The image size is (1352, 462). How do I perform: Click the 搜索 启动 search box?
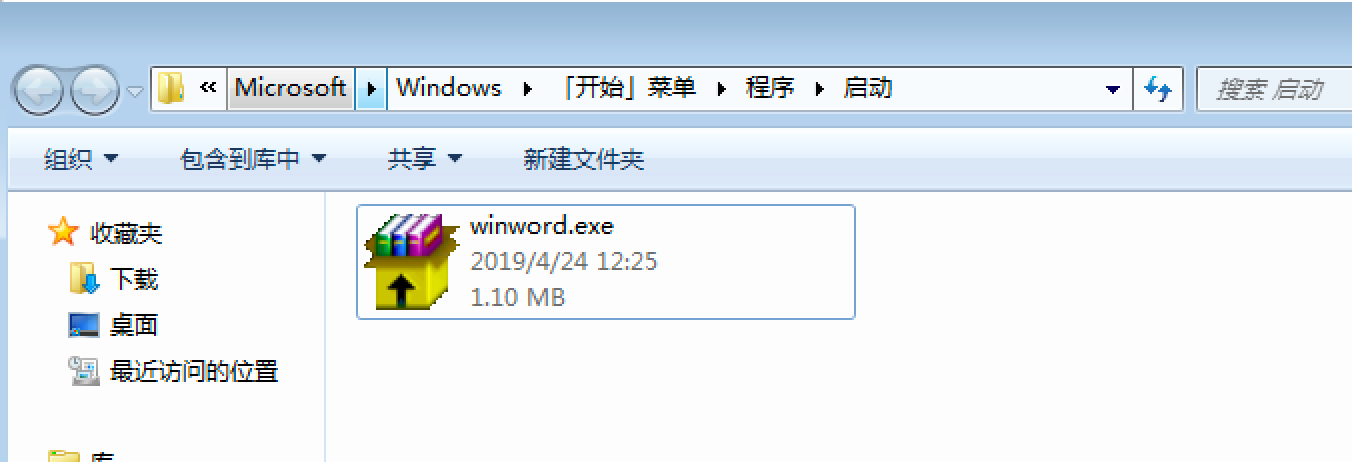click(x=1274, y=89)
